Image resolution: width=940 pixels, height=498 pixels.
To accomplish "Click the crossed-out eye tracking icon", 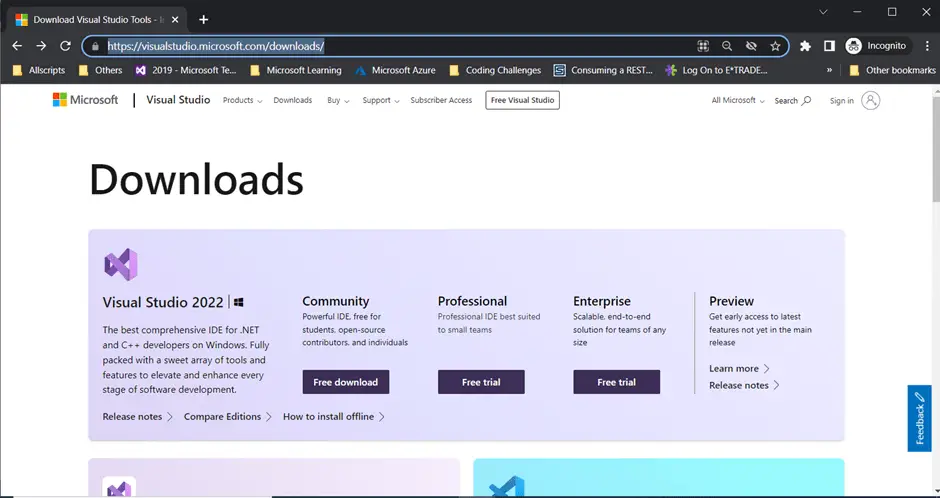I will click(x=751, y=46).
